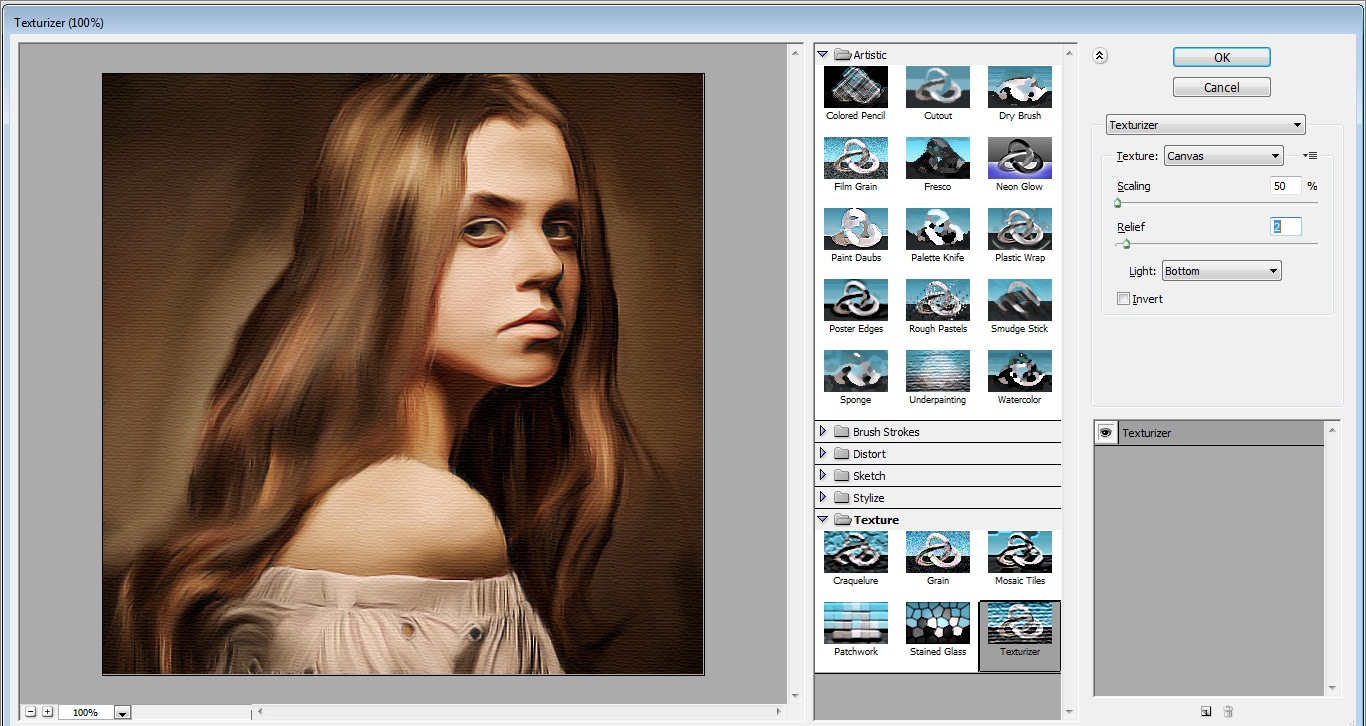The height and width of the screenshot is (726, 1366).
Task: Click the Scaling percentage input field
Action: [x=1285, y=186]
